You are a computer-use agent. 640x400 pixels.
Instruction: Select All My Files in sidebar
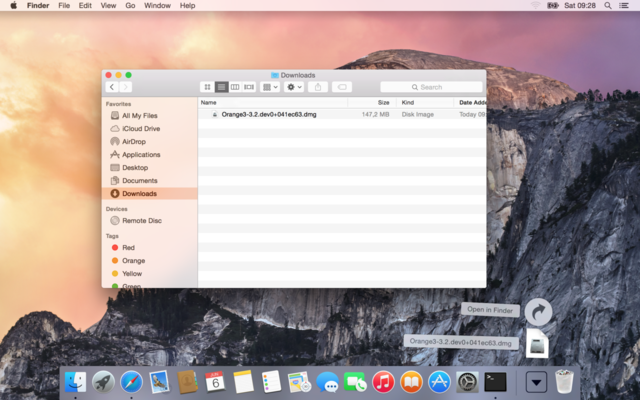pos(149,116)
